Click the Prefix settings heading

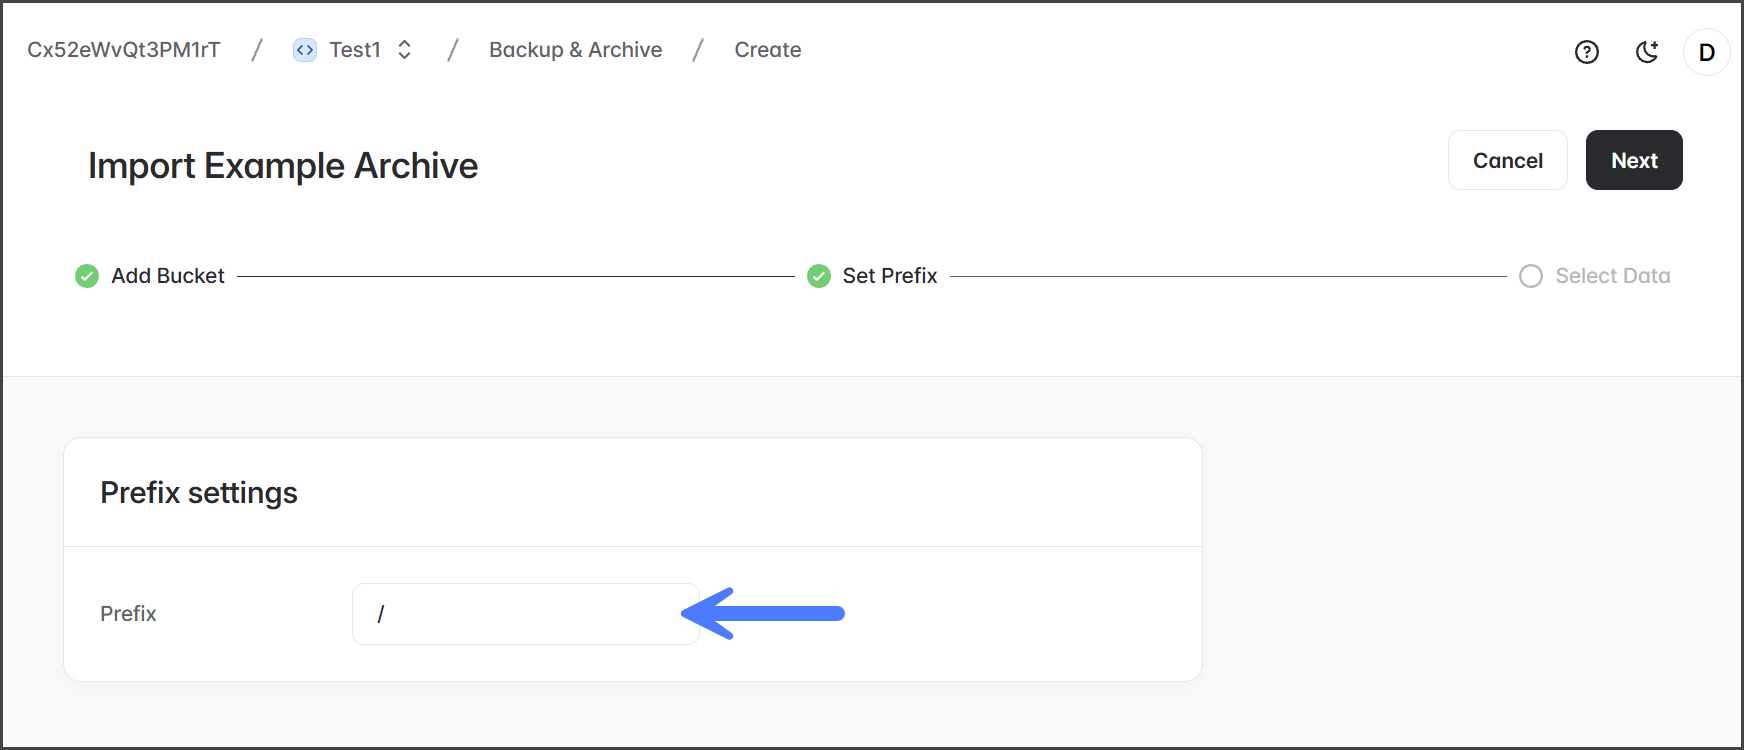(x=199, y=493)
